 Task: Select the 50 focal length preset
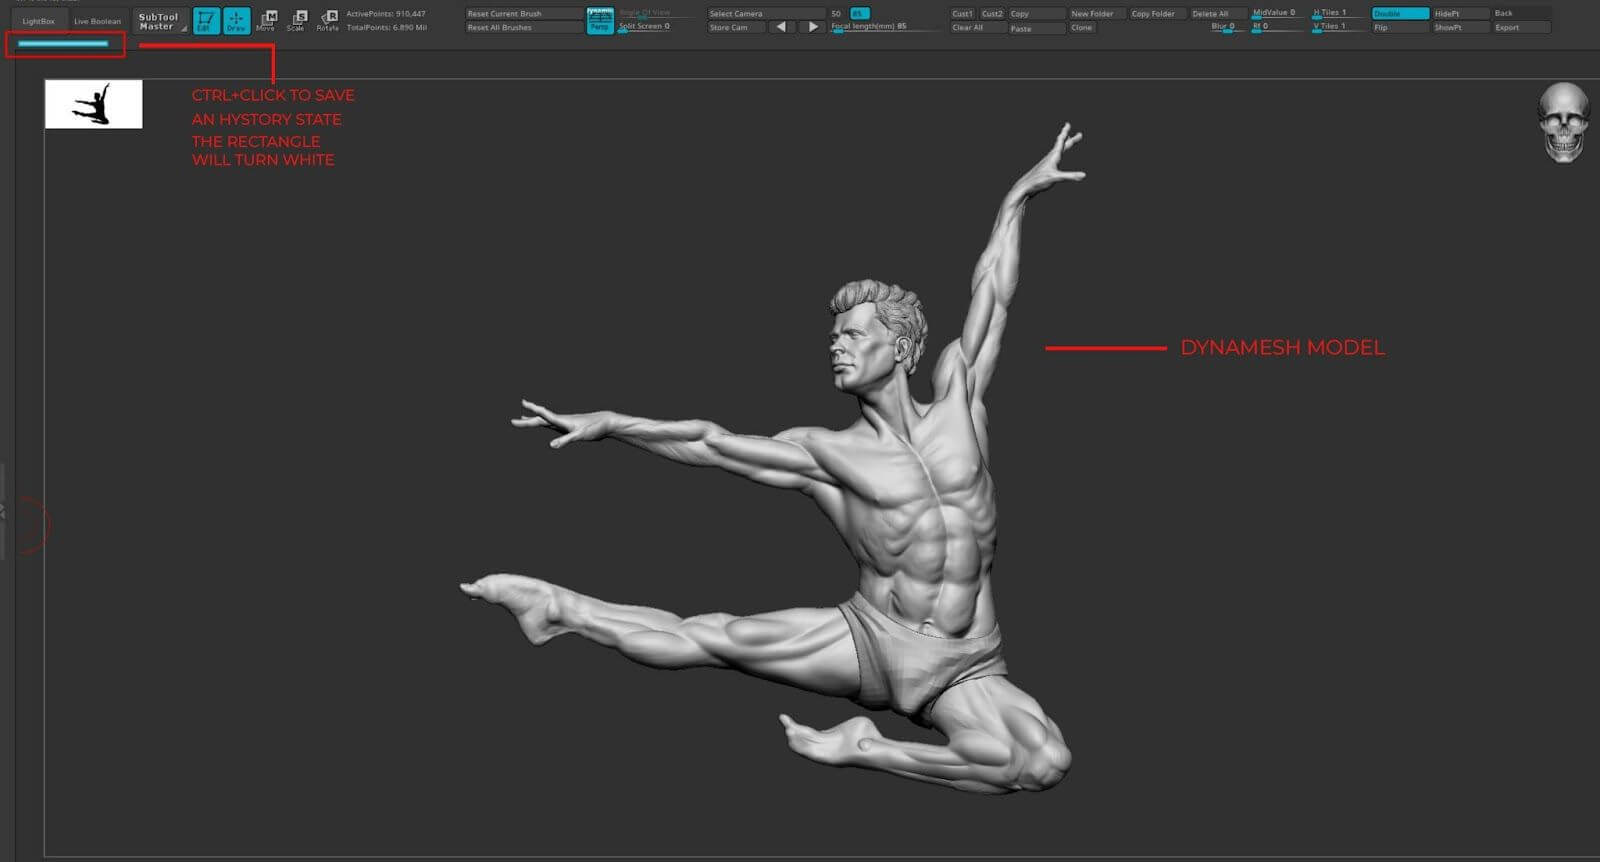(837, 14)
